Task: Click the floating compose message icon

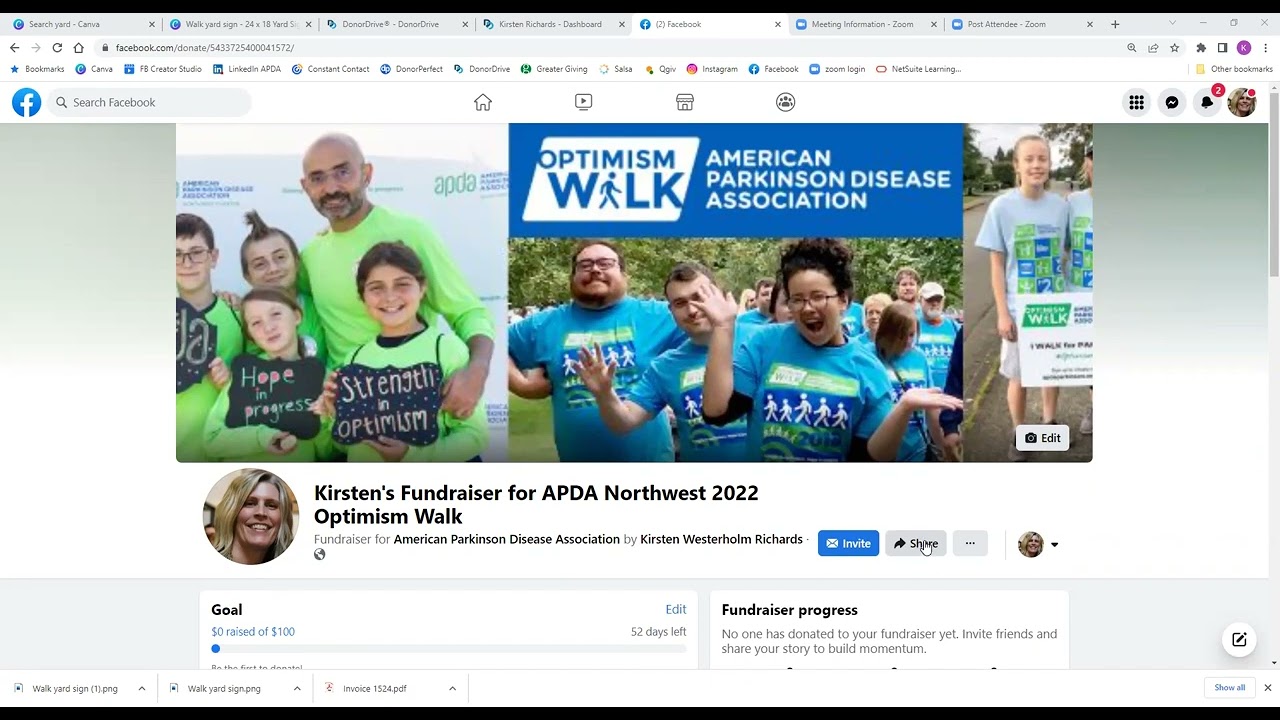Action: point(1239,640)
